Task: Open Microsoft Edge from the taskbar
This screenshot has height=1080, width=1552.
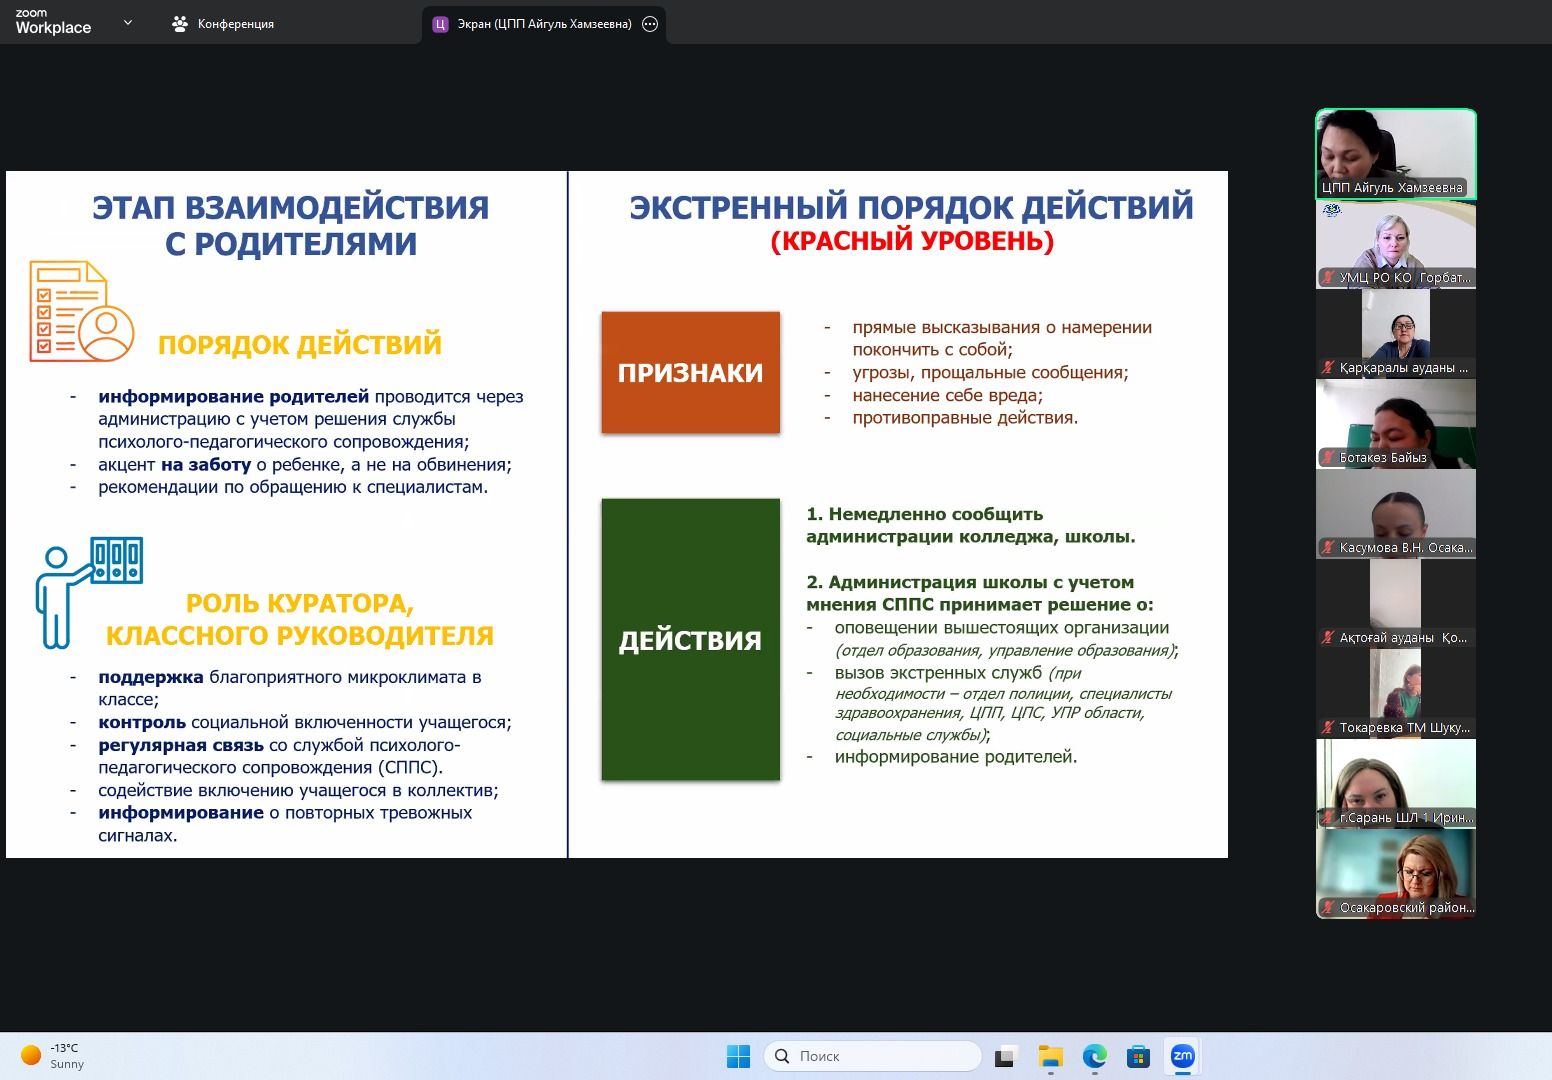Action: [1094, 1056]
